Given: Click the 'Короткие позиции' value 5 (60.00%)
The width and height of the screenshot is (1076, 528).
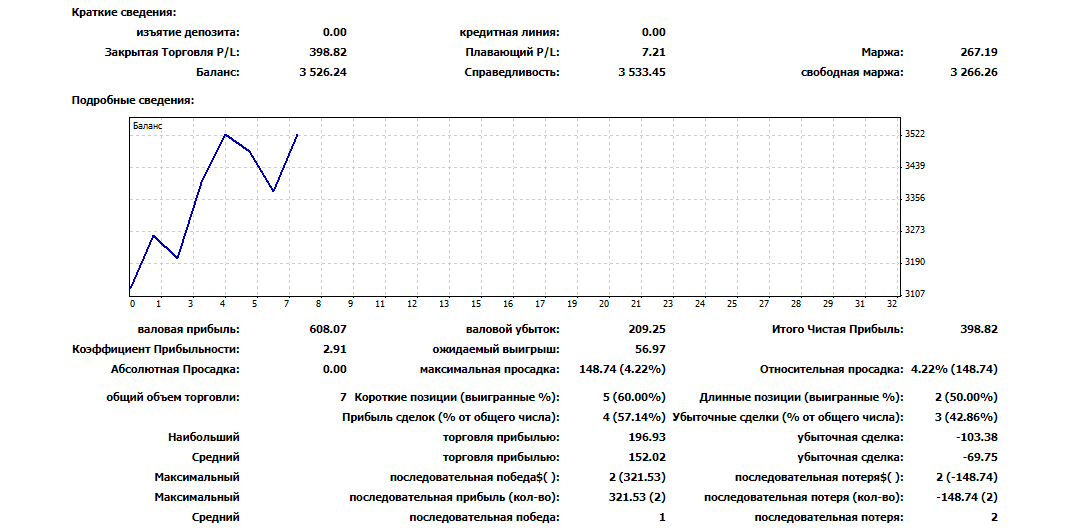Looking at the screenshot, I should 632,398.
